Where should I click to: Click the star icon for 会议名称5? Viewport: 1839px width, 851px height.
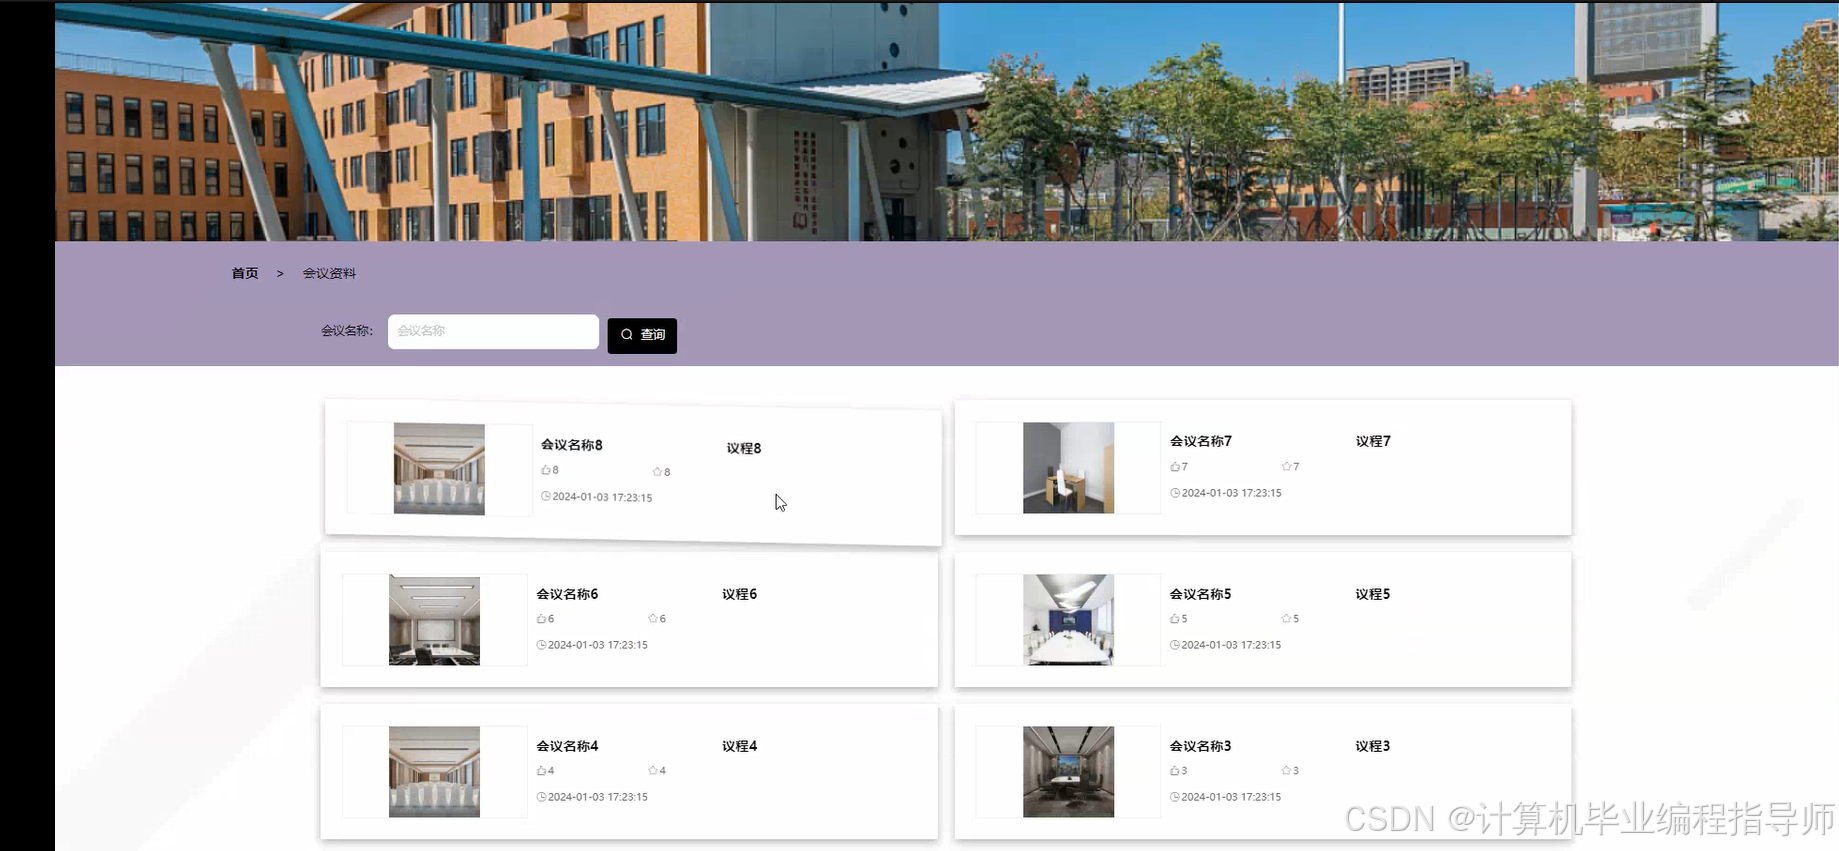click(x=1286, y=619)
